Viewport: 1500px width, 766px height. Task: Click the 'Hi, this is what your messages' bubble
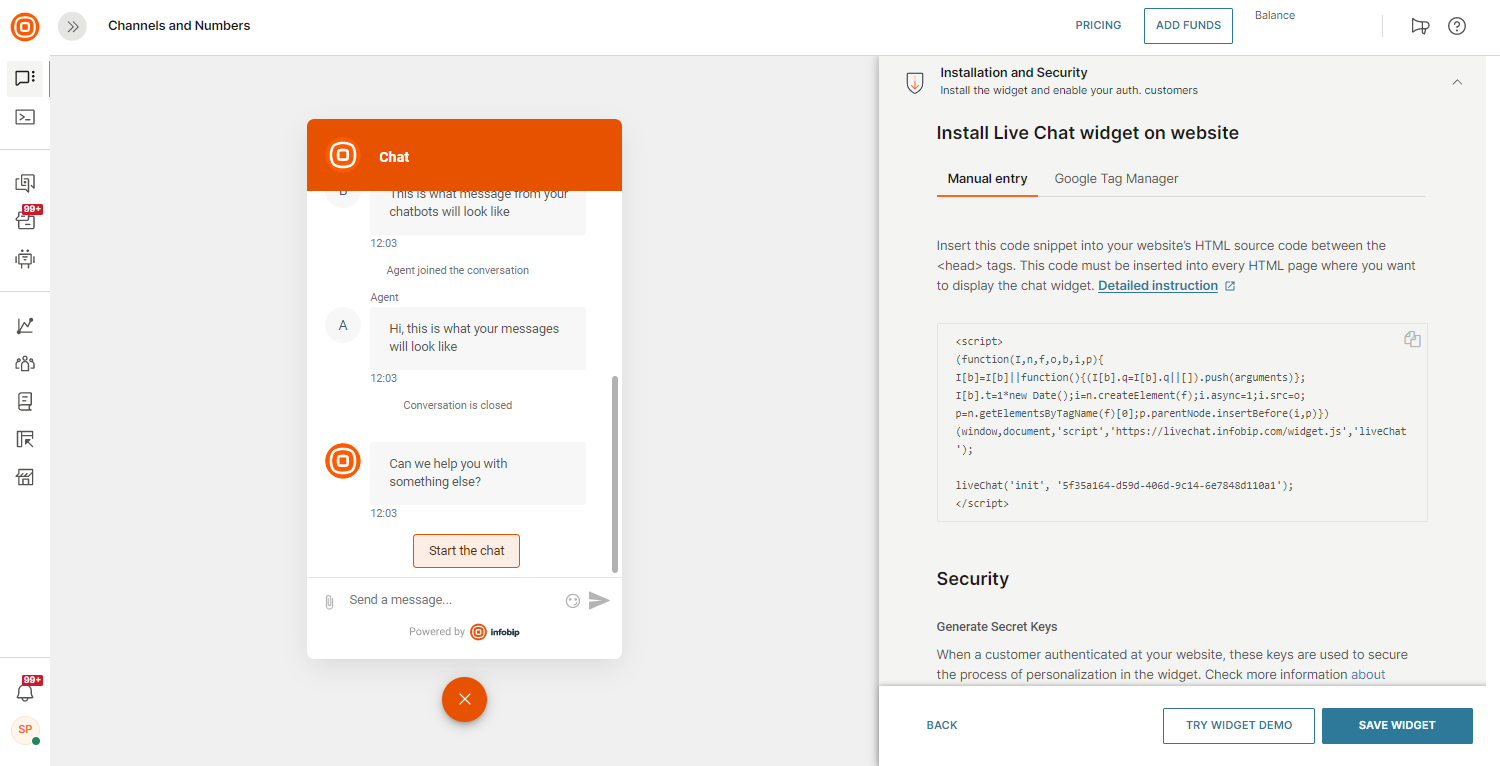tap(478, 338)
